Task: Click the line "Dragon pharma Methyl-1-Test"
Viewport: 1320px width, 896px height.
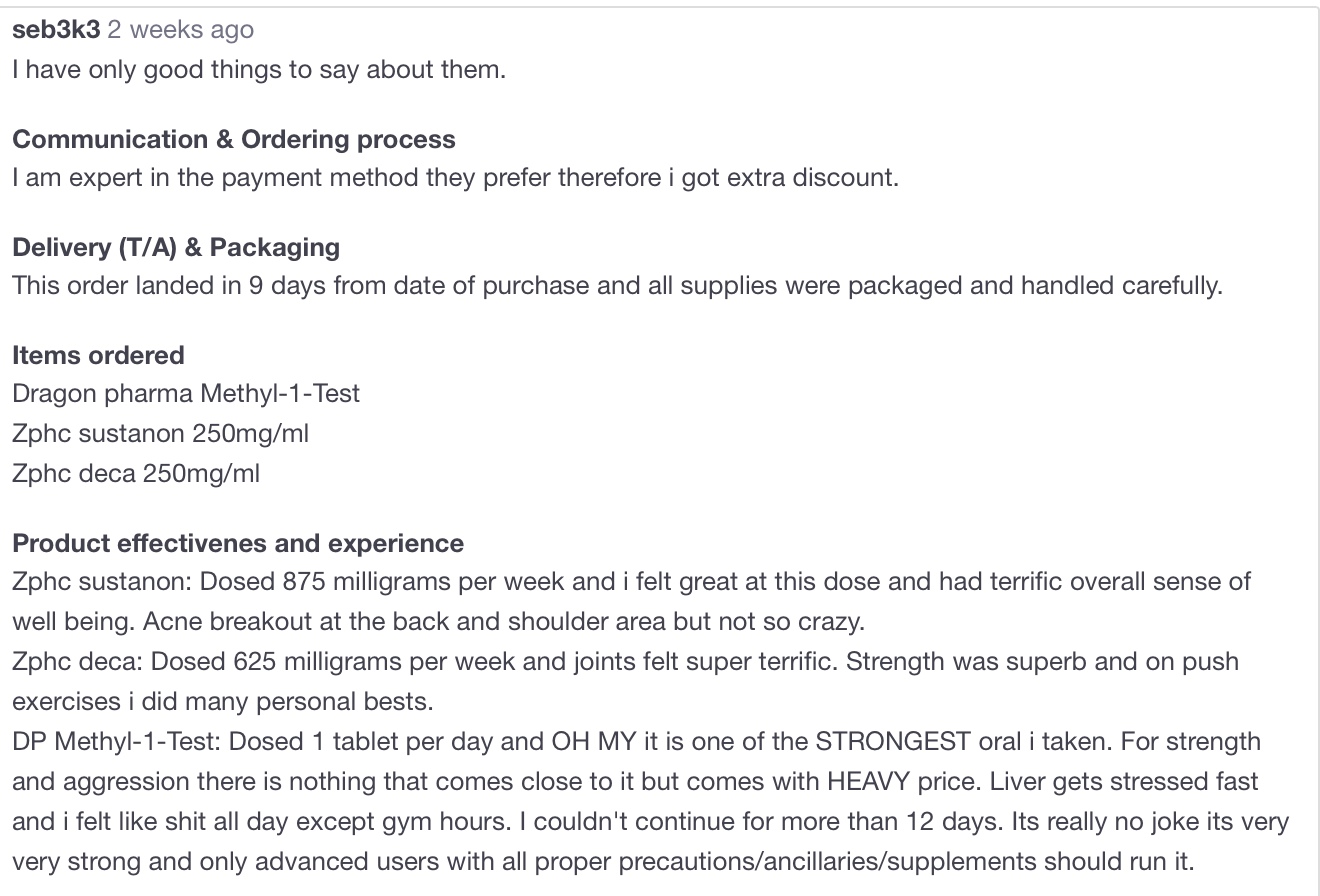Action: 186,393
